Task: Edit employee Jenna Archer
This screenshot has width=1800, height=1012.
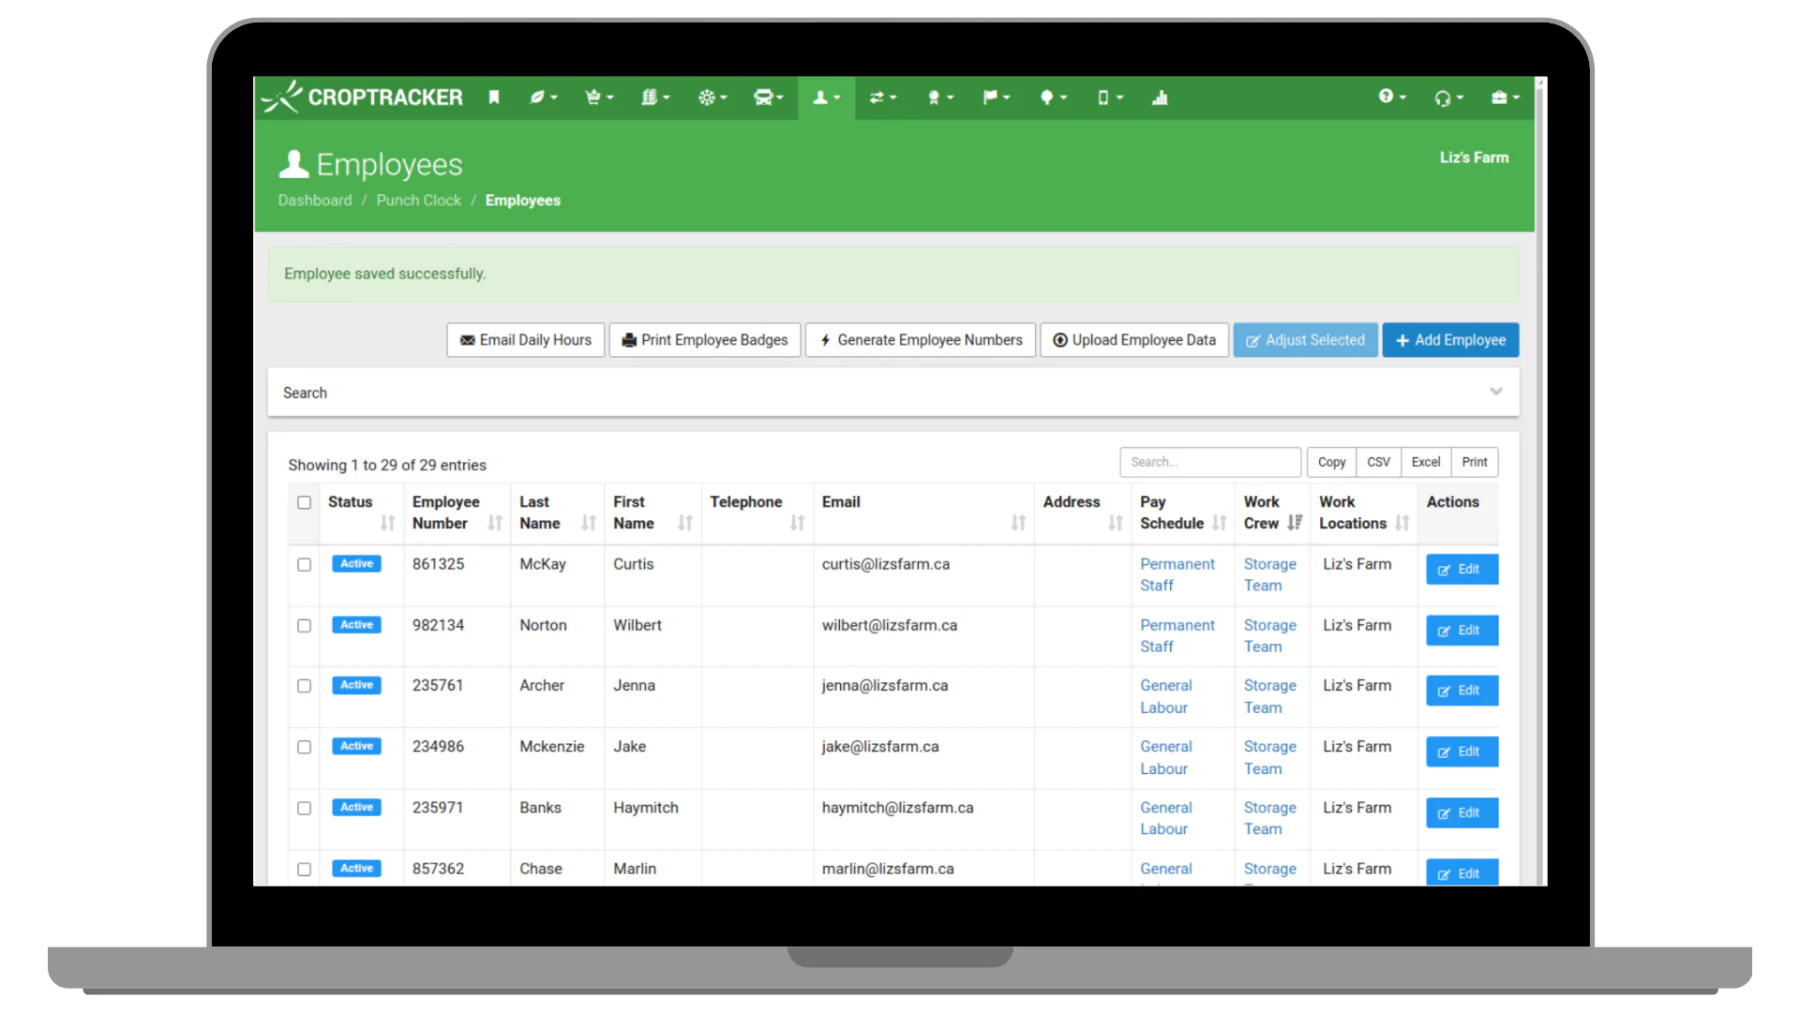Action: pyautogui.click(x=1462, y=691)
